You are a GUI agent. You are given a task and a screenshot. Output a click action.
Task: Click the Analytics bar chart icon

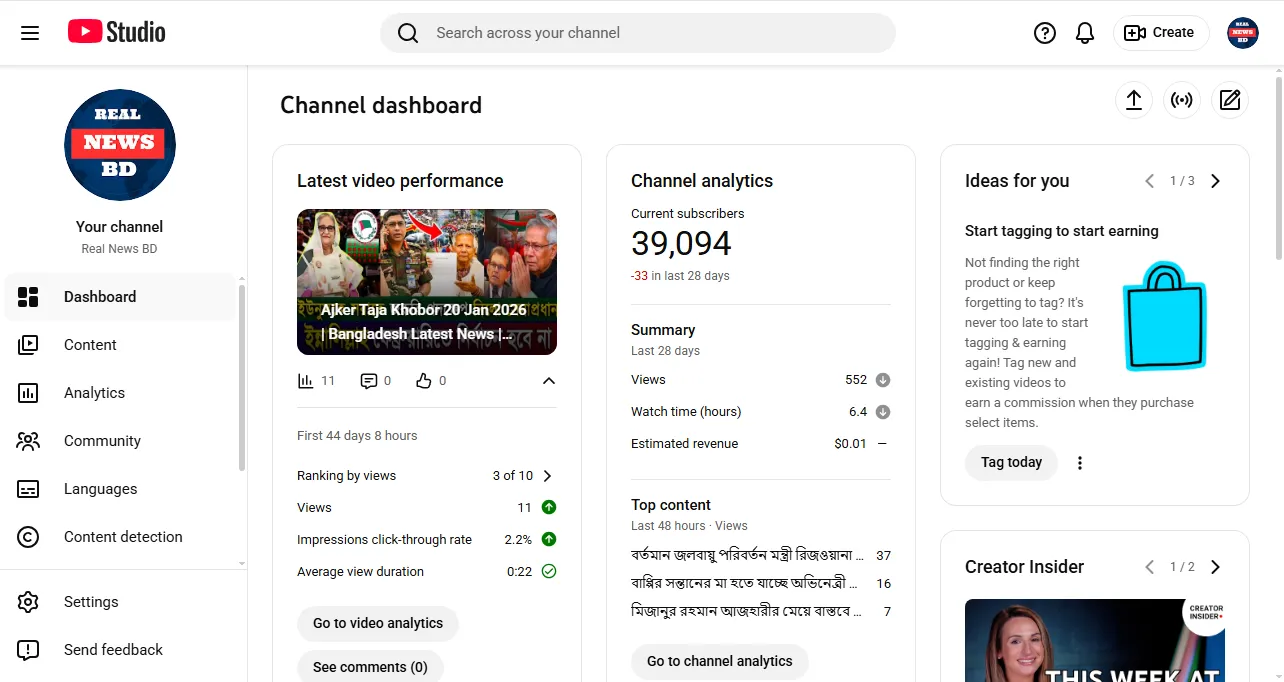click(28, 393)
